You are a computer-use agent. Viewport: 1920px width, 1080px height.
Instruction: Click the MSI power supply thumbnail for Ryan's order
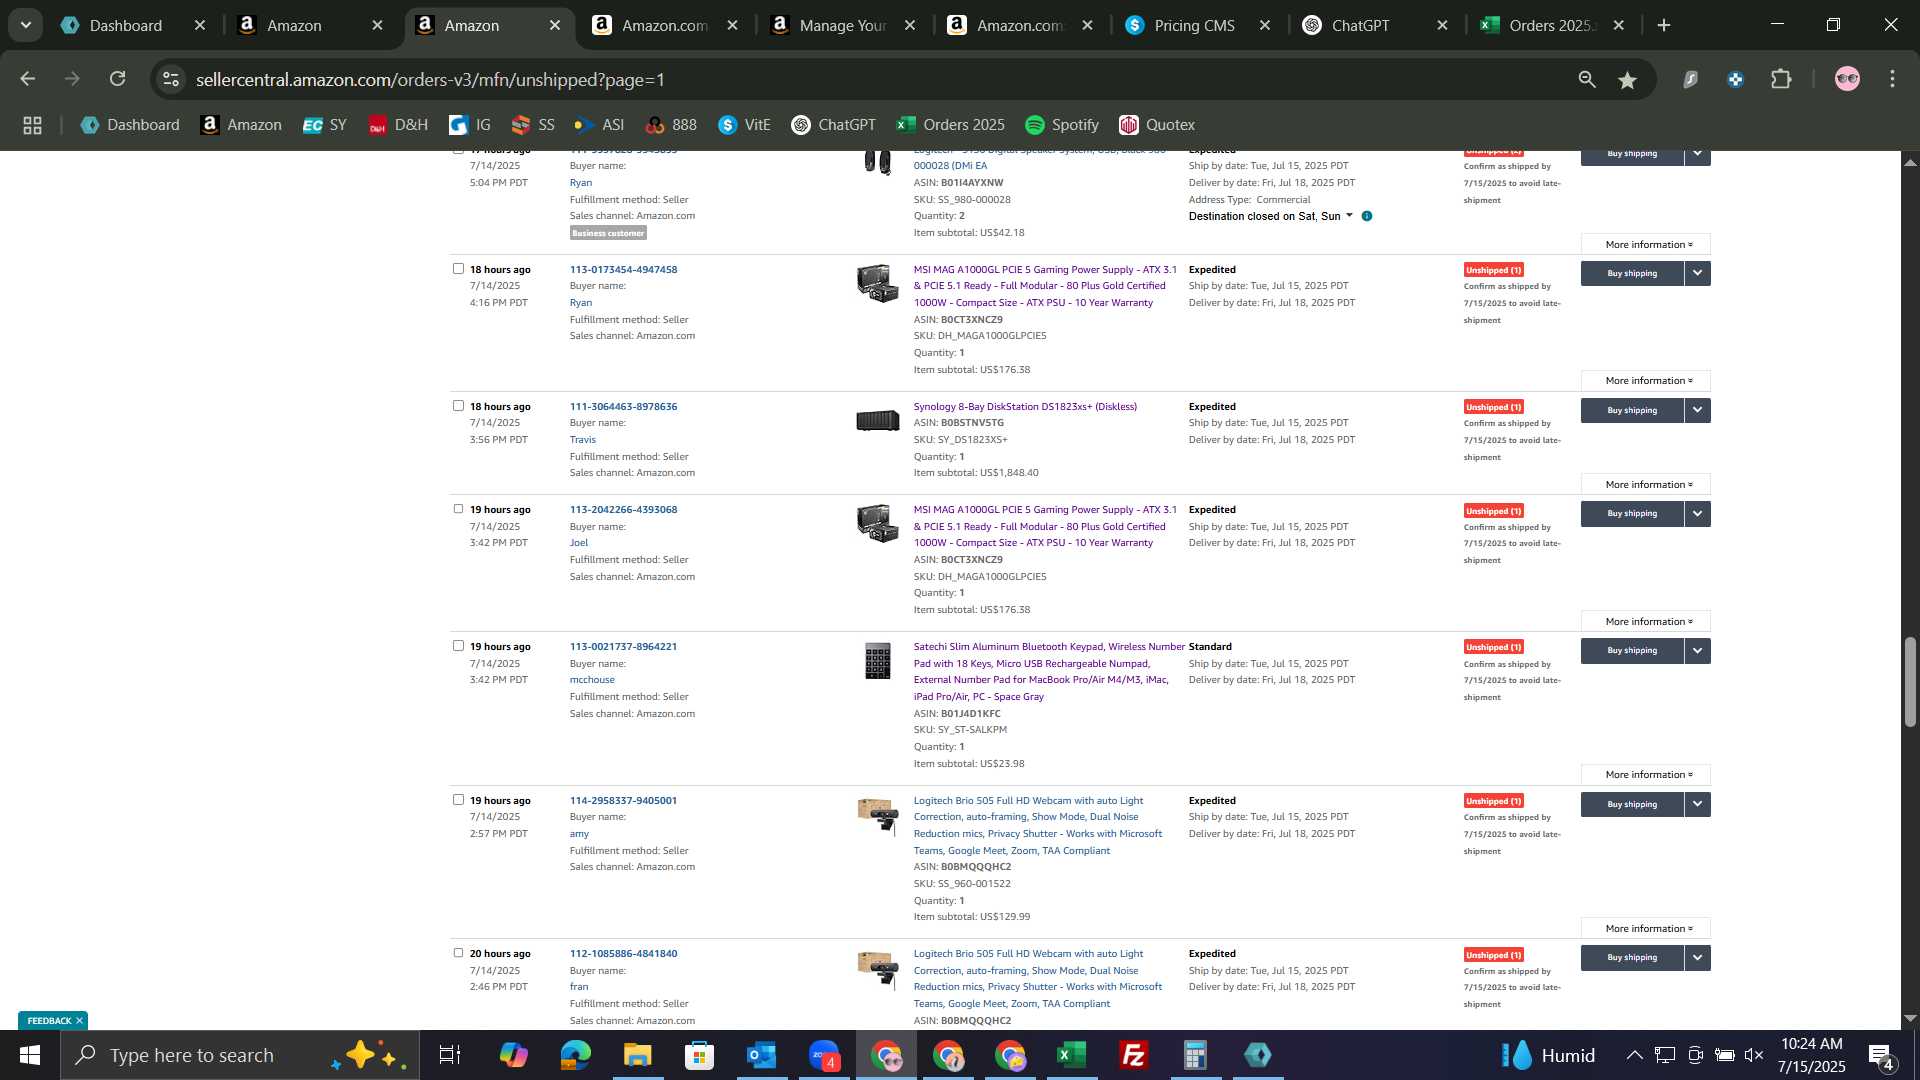(877, 283)
